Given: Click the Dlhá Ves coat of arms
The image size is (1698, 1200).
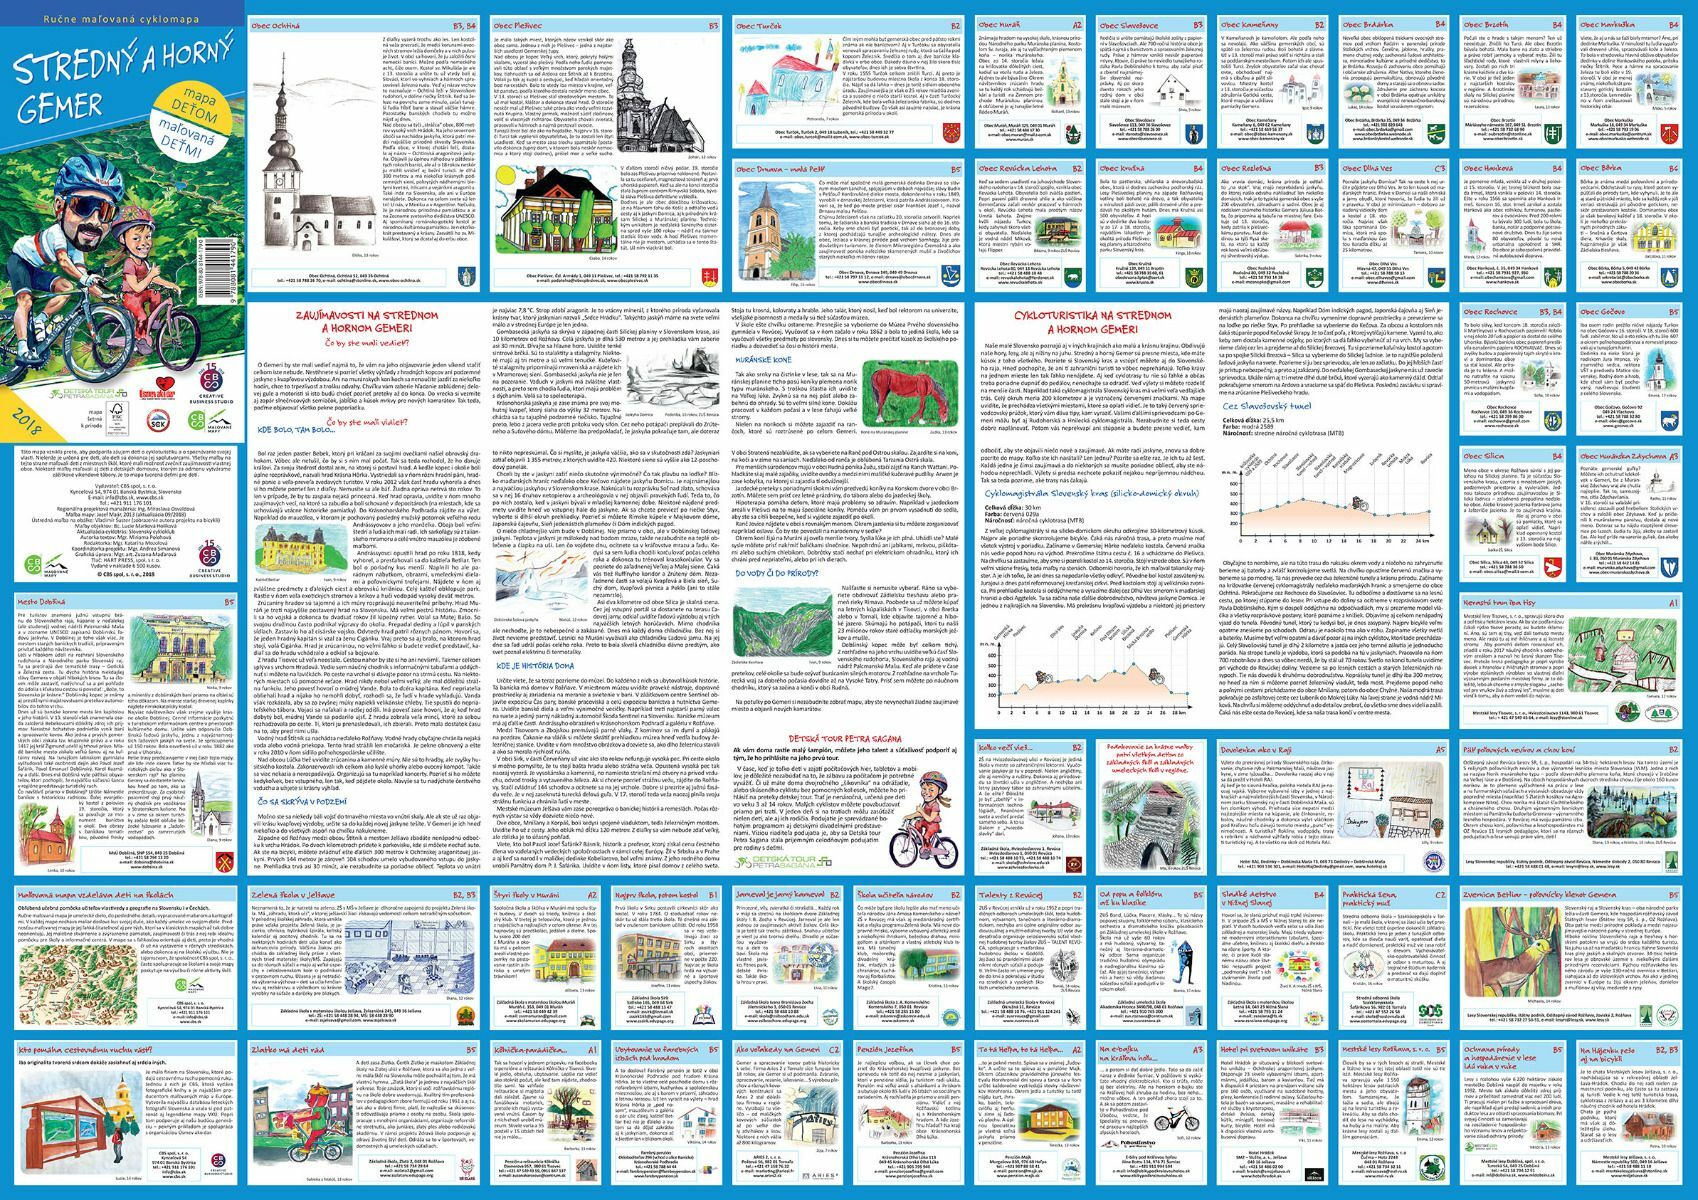Looking at the screenshot, I should pyautogui.click(x=1439, y=278).
